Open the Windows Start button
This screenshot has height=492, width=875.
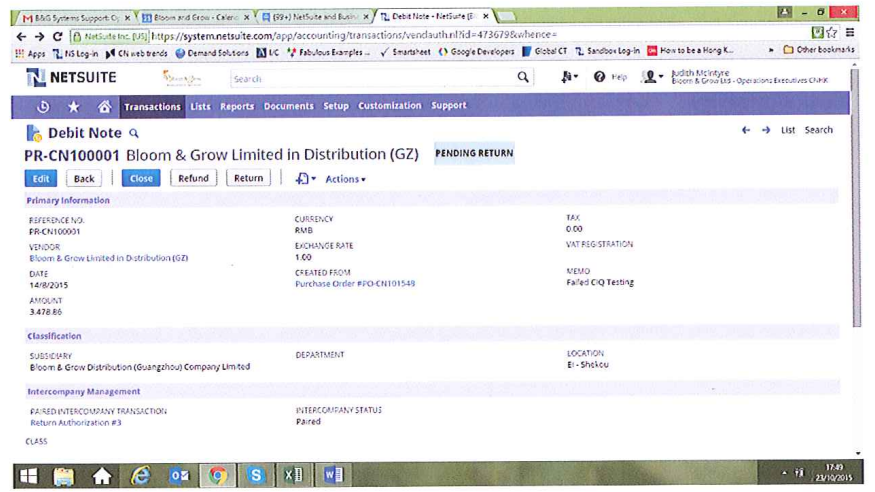tap(28, 476)
